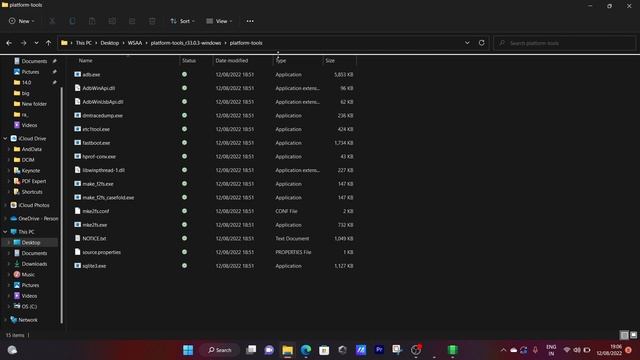Expand the address bar history dropdown

click(x=467, y=43)
